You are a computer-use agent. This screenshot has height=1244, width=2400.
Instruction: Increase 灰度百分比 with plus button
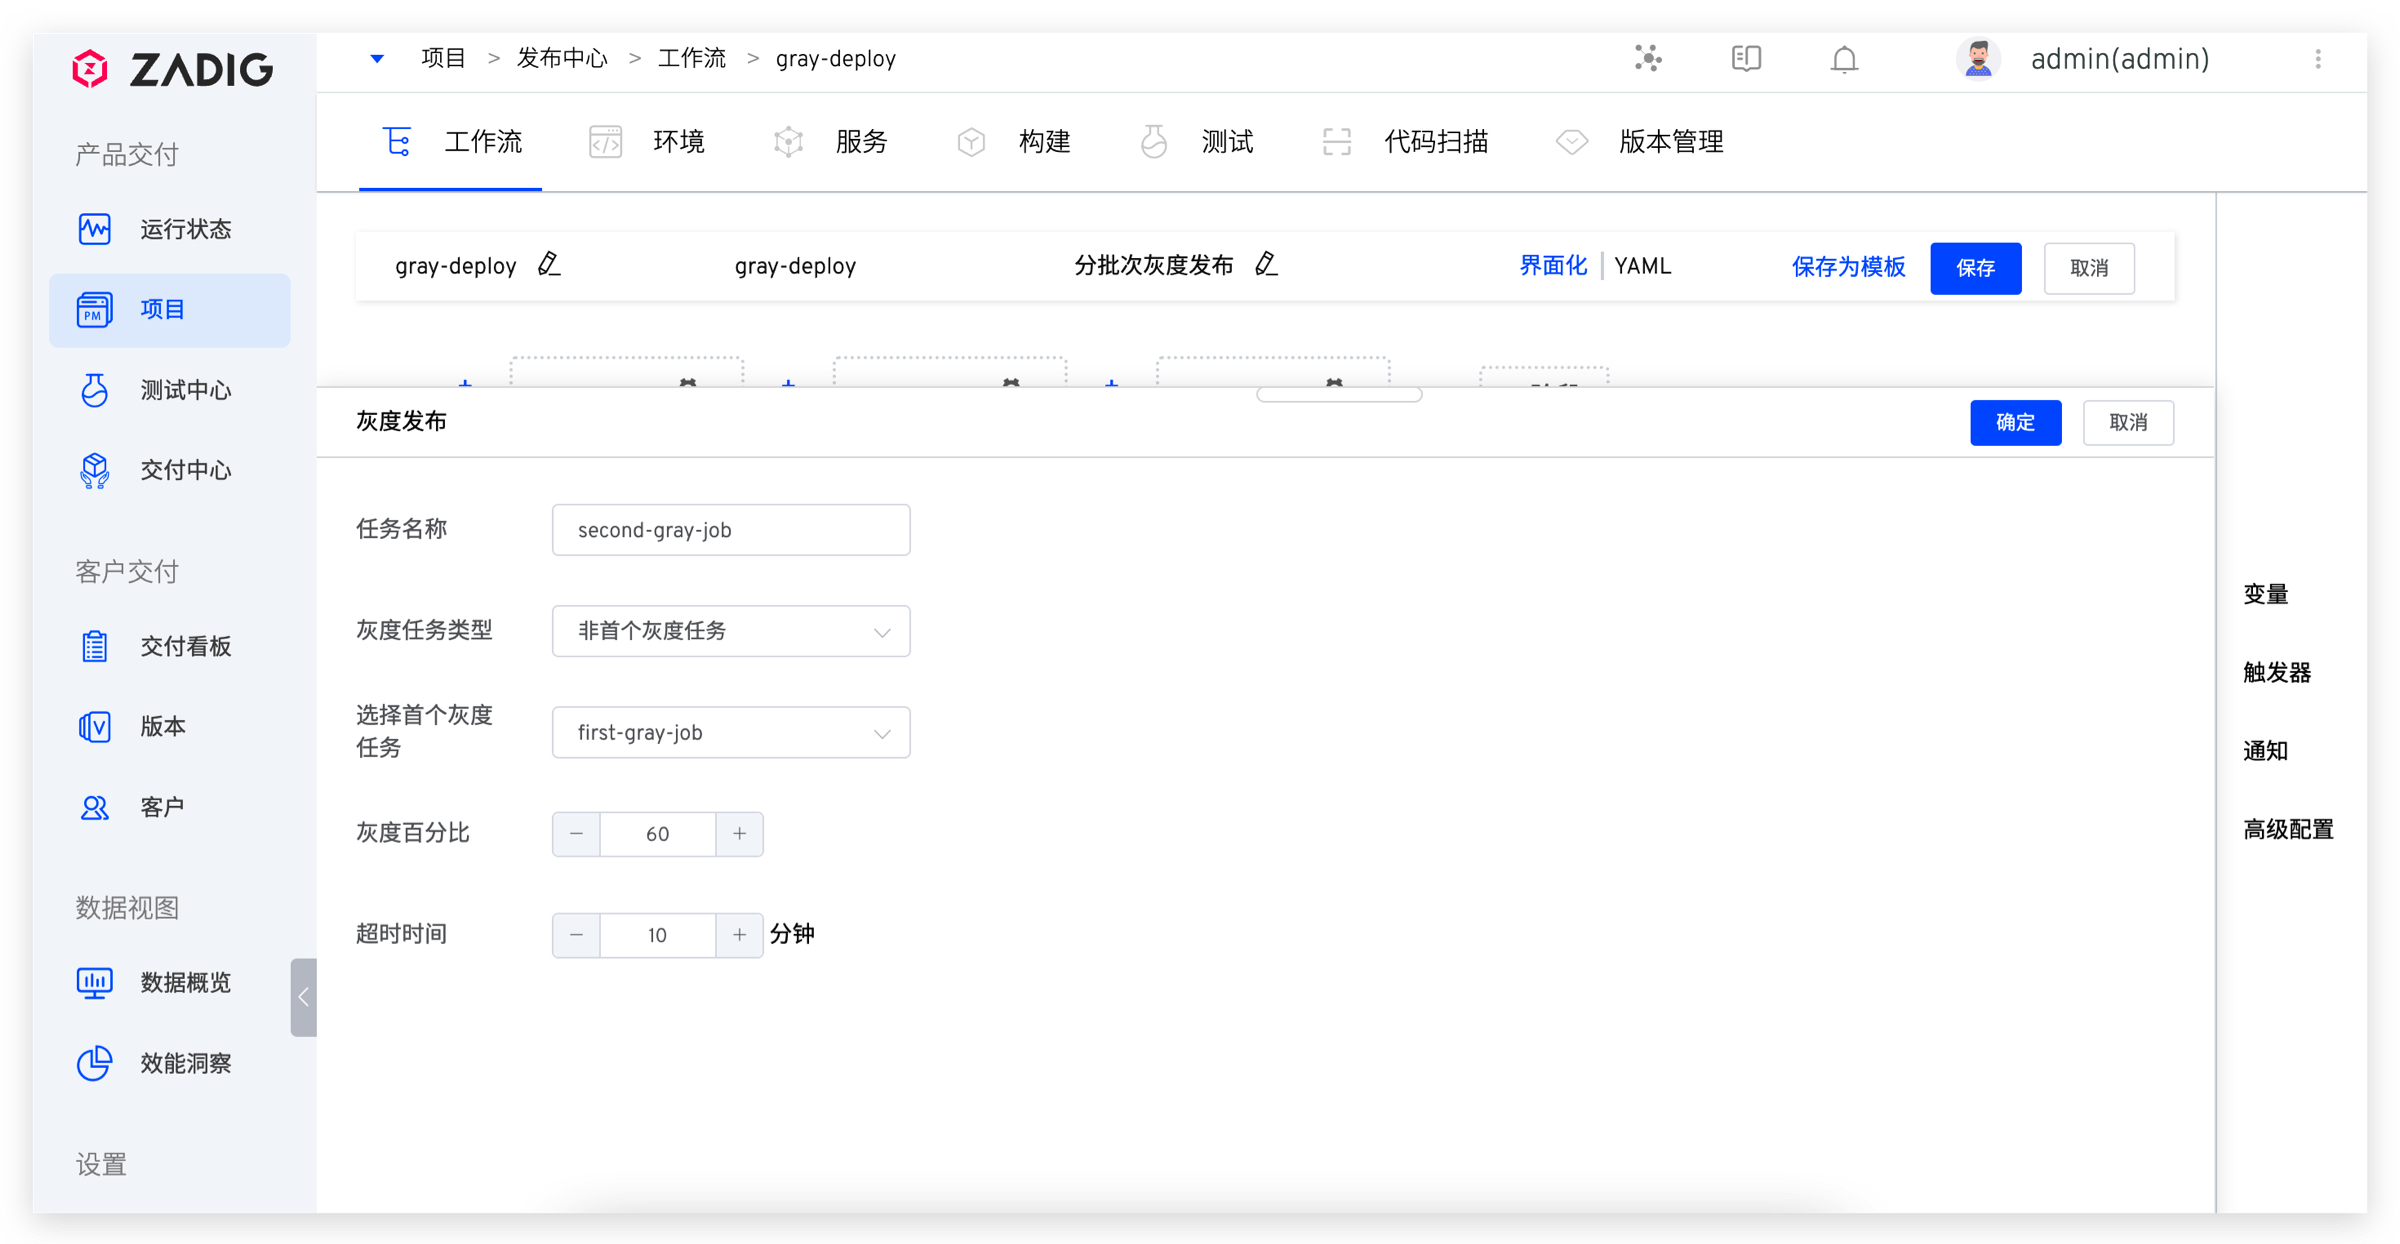pyautogui.click(x=739, y=834)
